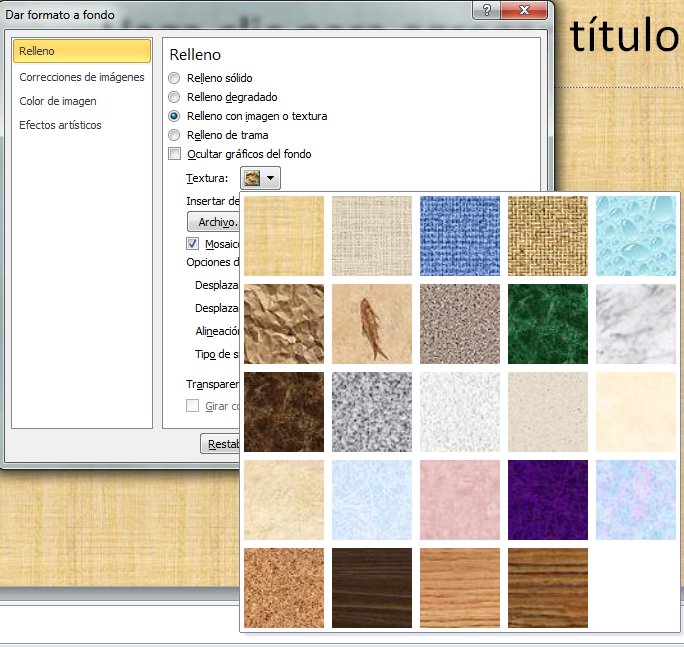Pick the pink tissue paper texture
This screenshot has height=647, width=684.
click(x=460, y=500)
